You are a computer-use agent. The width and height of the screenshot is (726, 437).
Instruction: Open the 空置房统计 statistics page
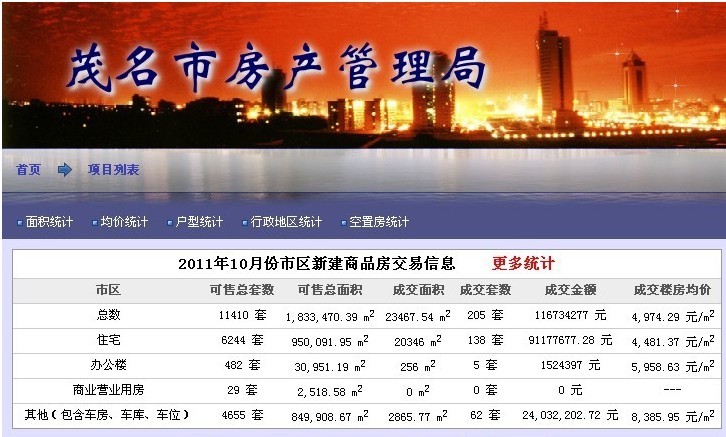click(378, 222)
